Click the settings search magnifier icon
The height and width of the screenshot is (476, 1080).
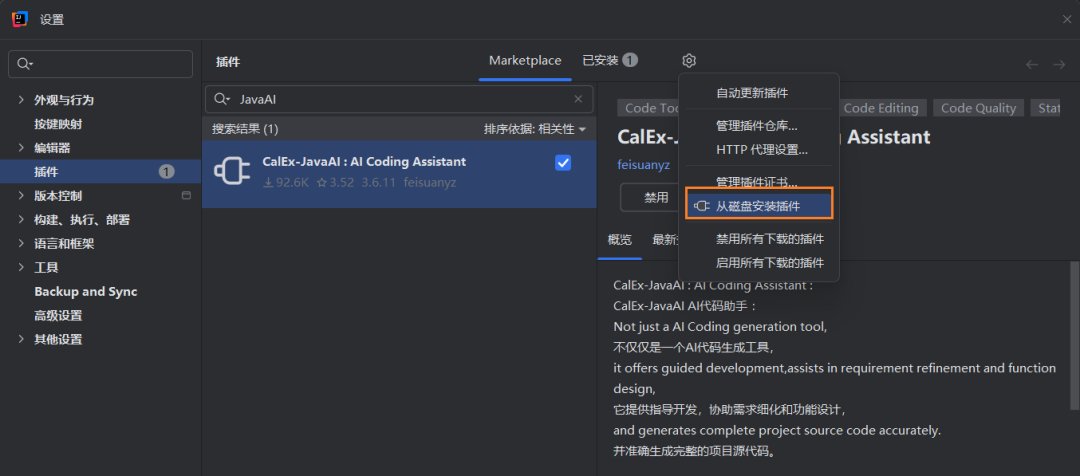tap(25, 64)
